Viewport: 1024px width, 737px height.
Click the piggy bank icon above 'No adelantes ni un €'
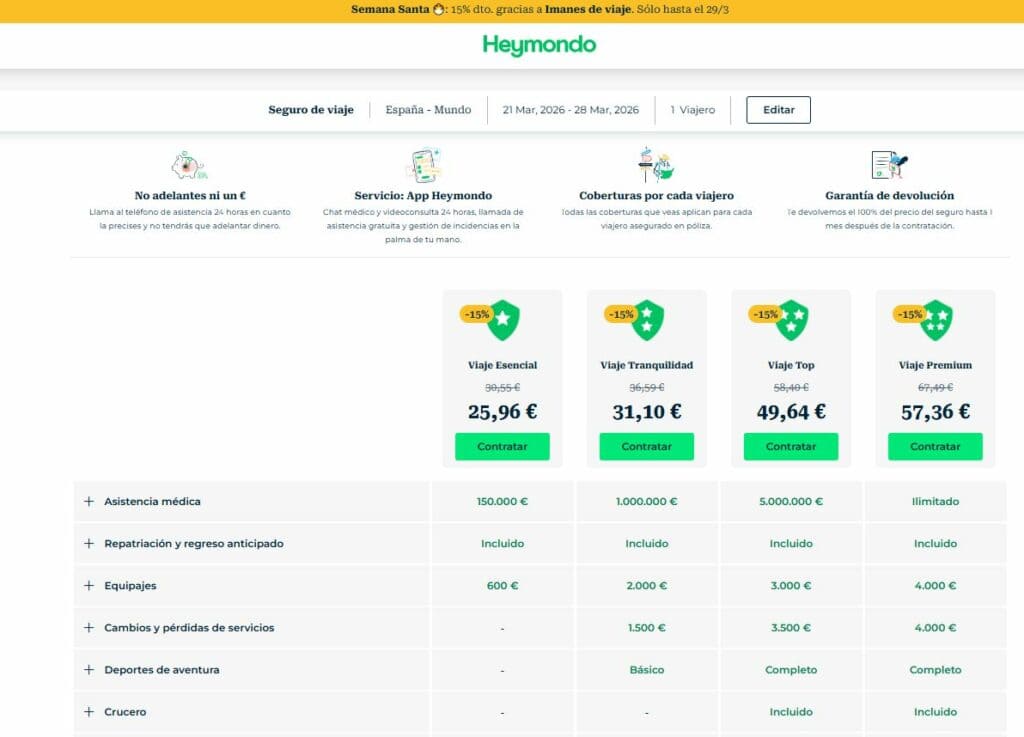pos(190,165)
